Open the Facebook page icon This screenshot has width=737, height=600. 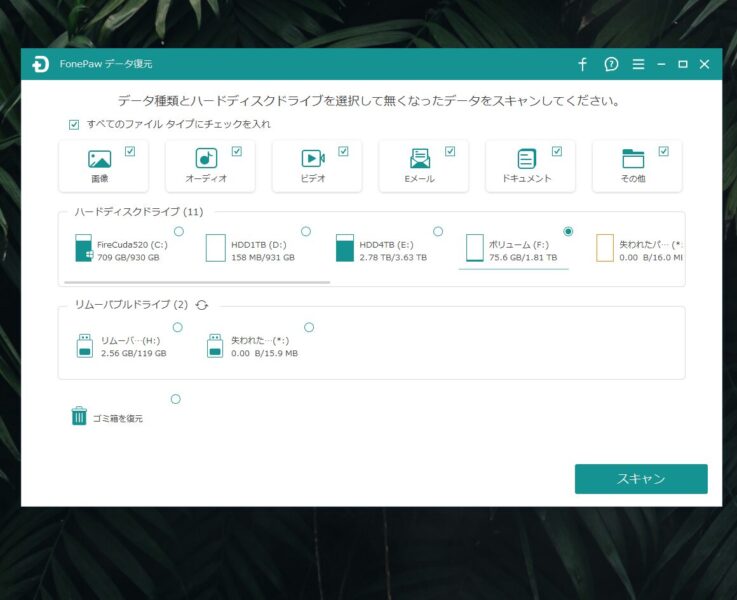pos(582,64)
